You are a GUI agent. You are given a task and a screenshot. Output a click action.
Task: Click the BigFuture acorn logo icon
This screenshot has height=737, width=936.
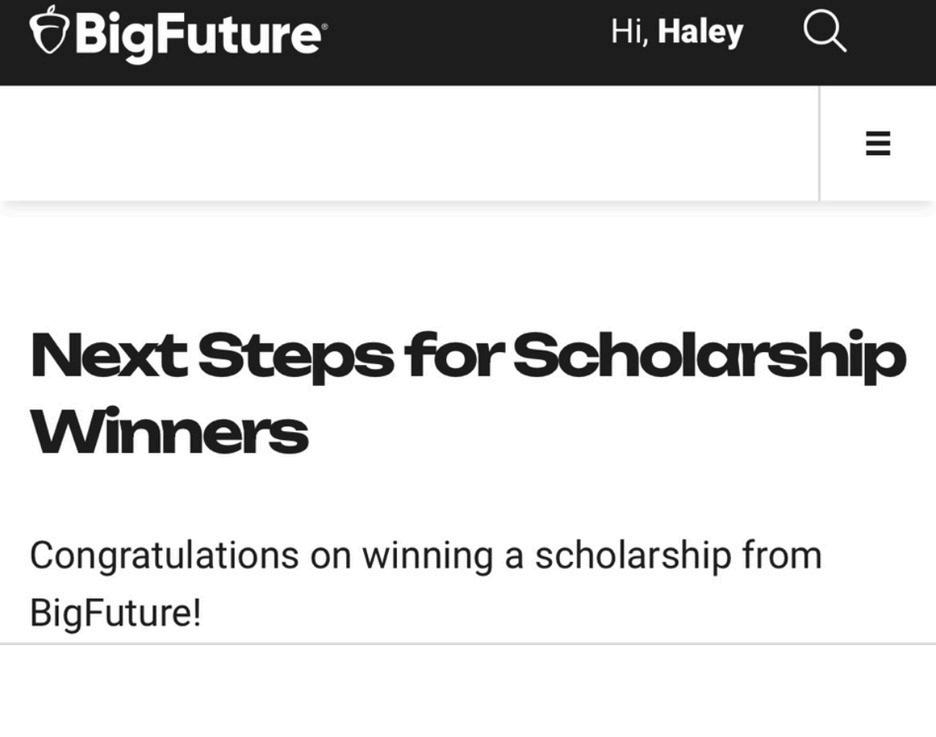click(48, 32)
